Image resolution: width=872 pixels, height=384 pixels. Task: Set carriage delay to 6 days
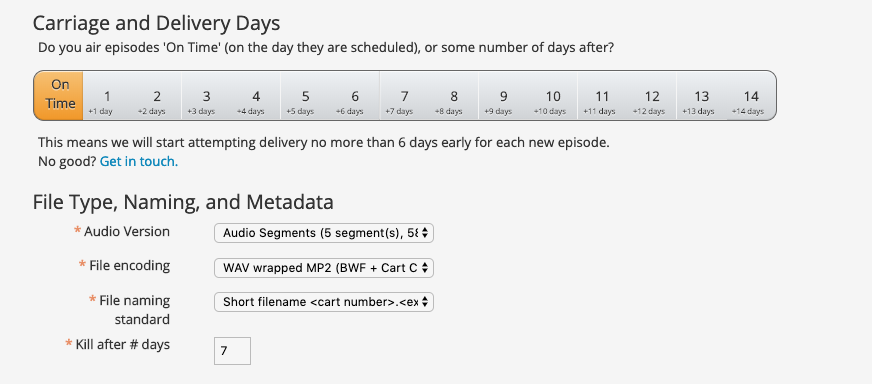(355, 95)
